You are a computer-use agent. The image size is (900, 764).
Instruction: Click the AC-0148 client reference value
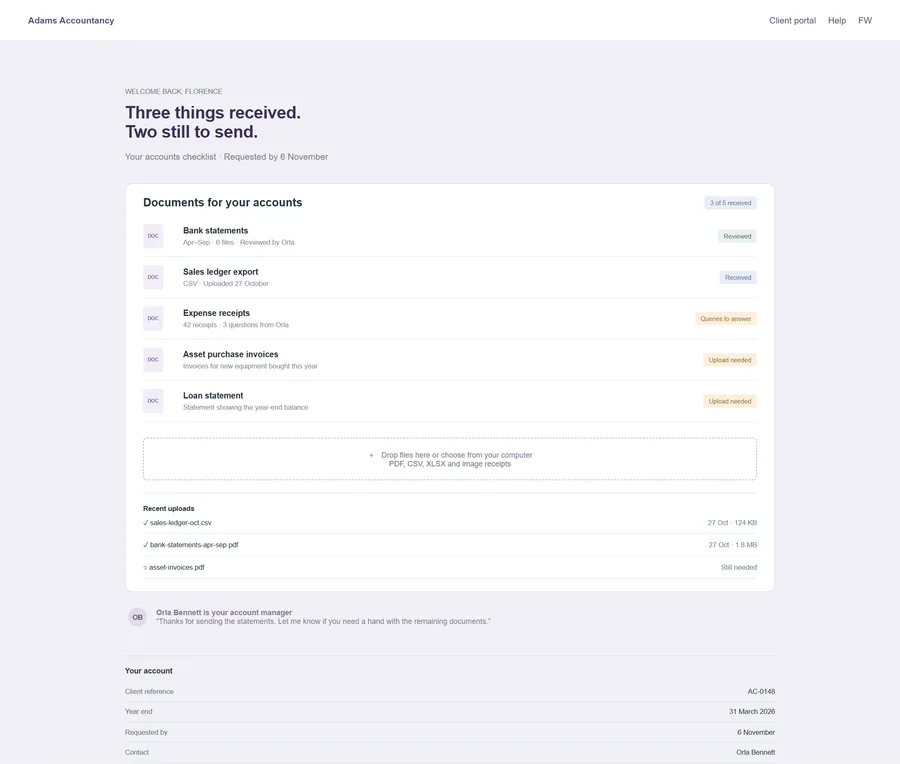point(761,692)
